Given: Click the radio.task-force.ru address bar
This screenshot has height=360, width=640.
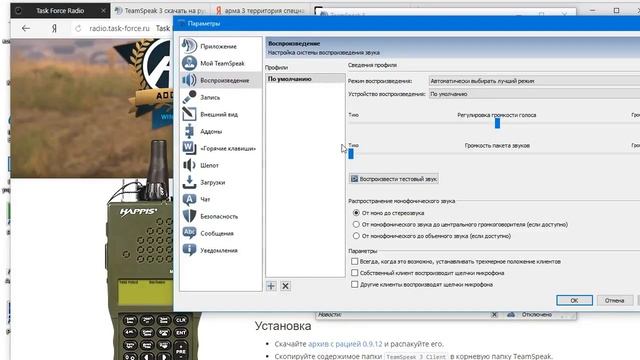Looking at the screenshot, I should point(119,28).
